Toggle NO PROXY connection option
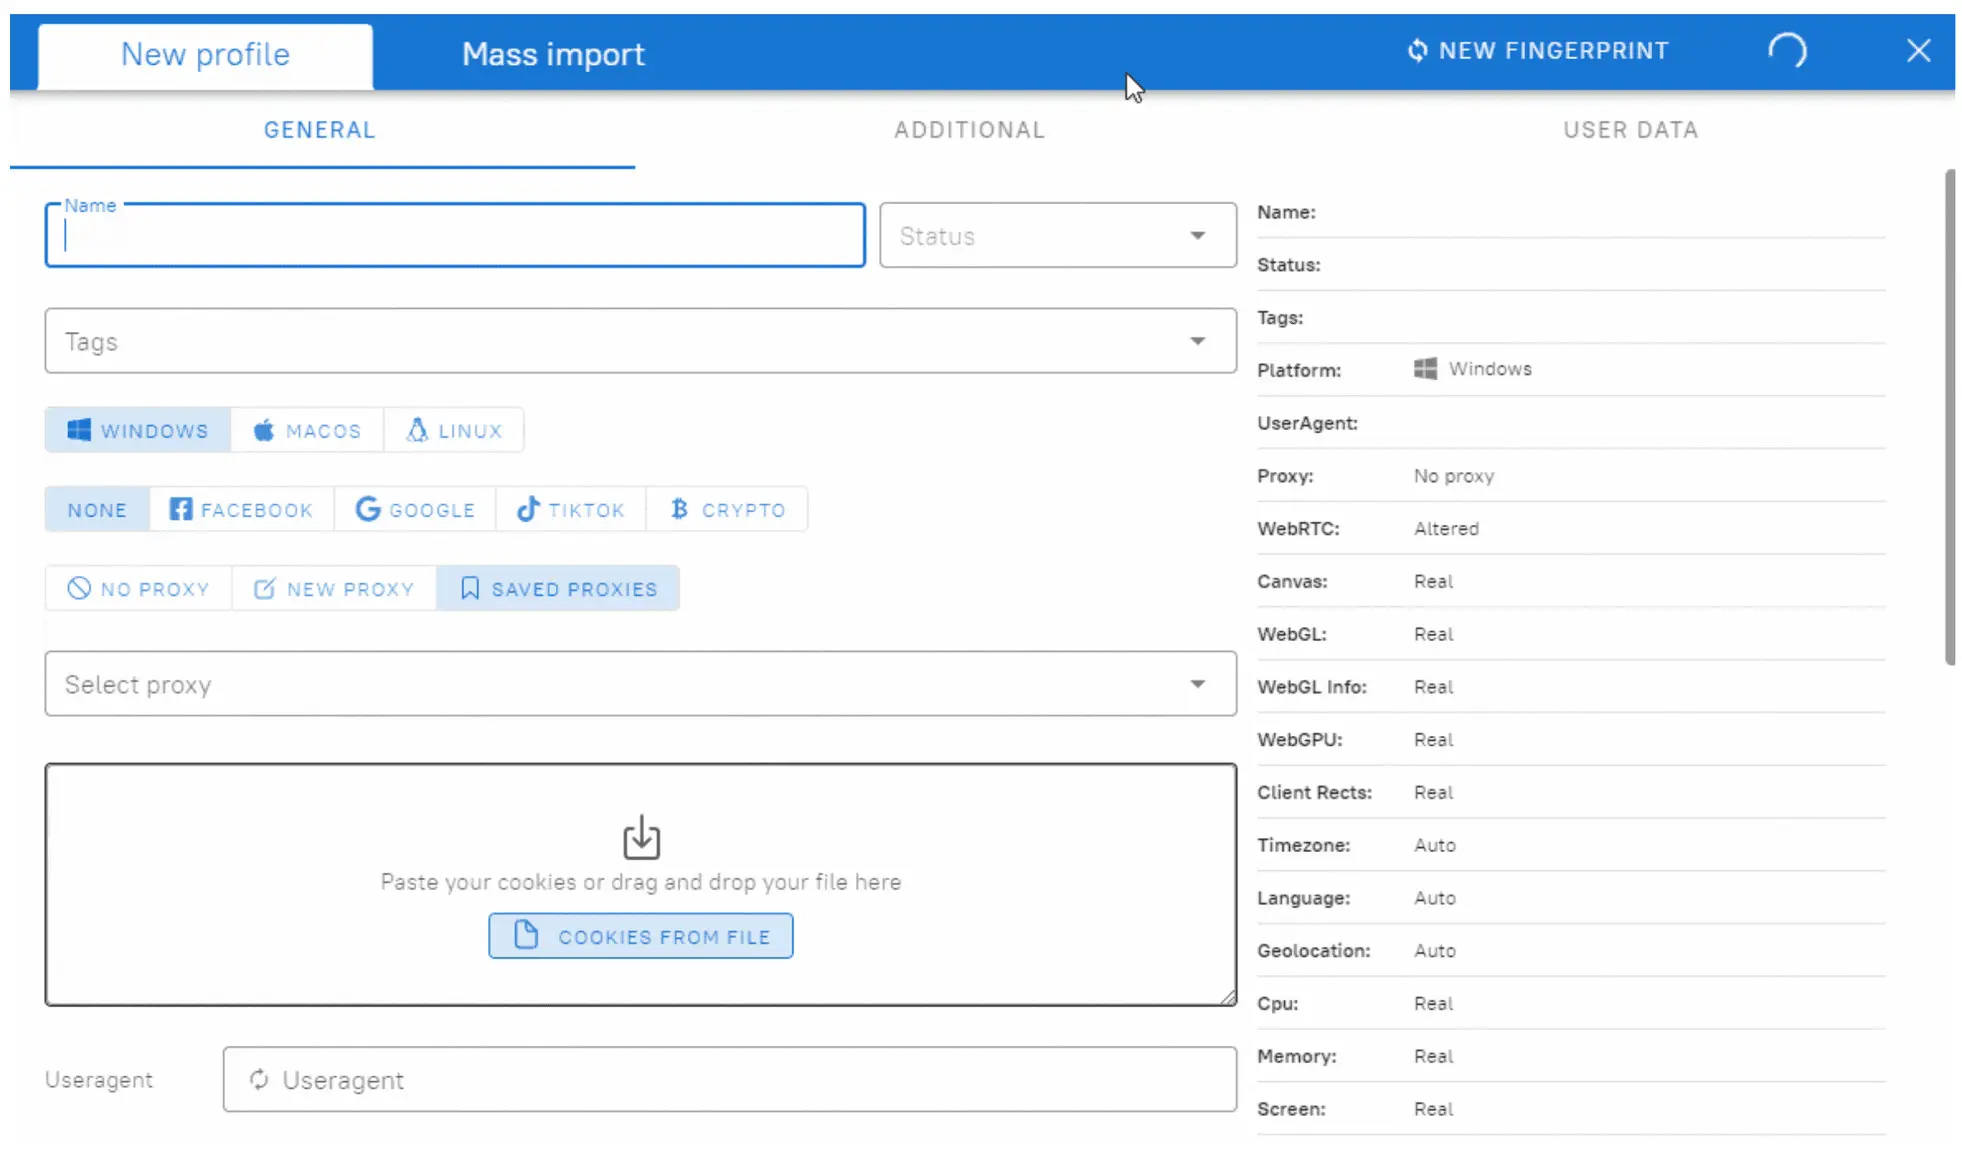 point(138,588)
